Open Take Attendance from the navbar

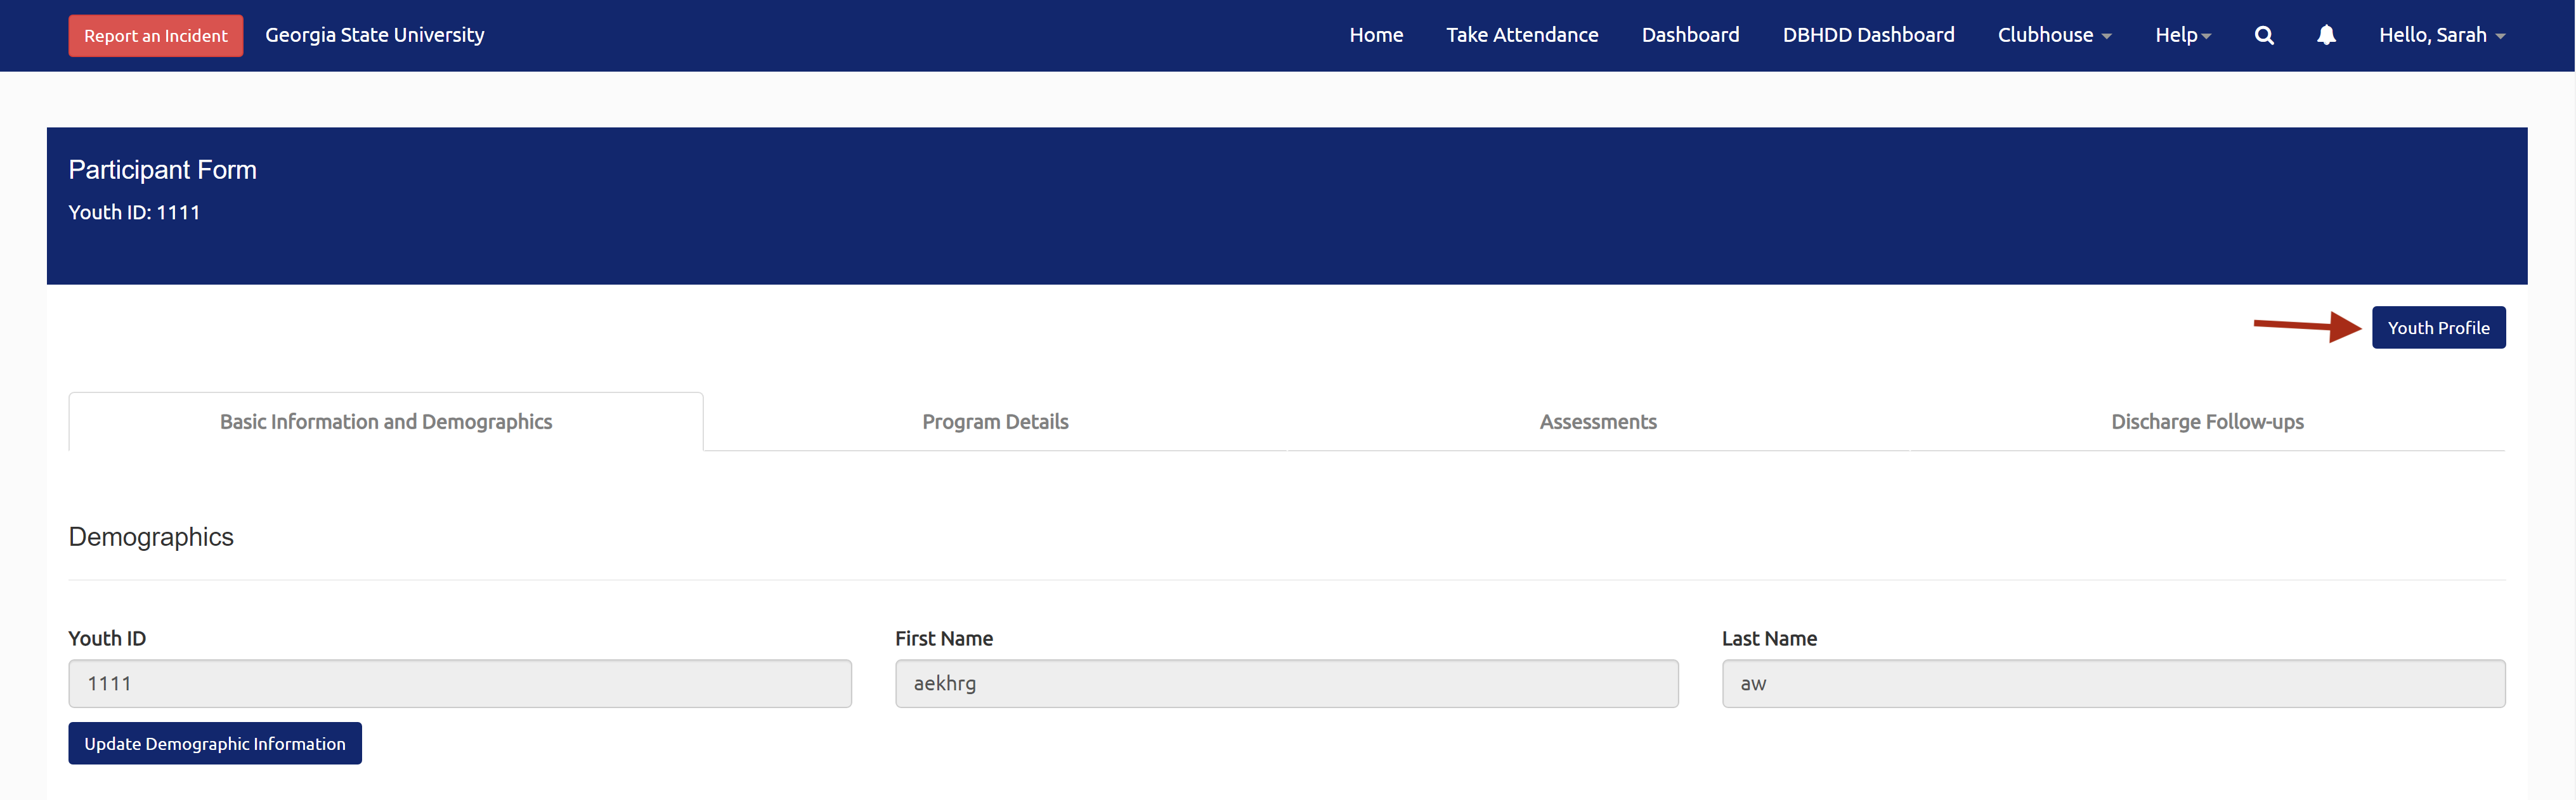click(1522, 36)
